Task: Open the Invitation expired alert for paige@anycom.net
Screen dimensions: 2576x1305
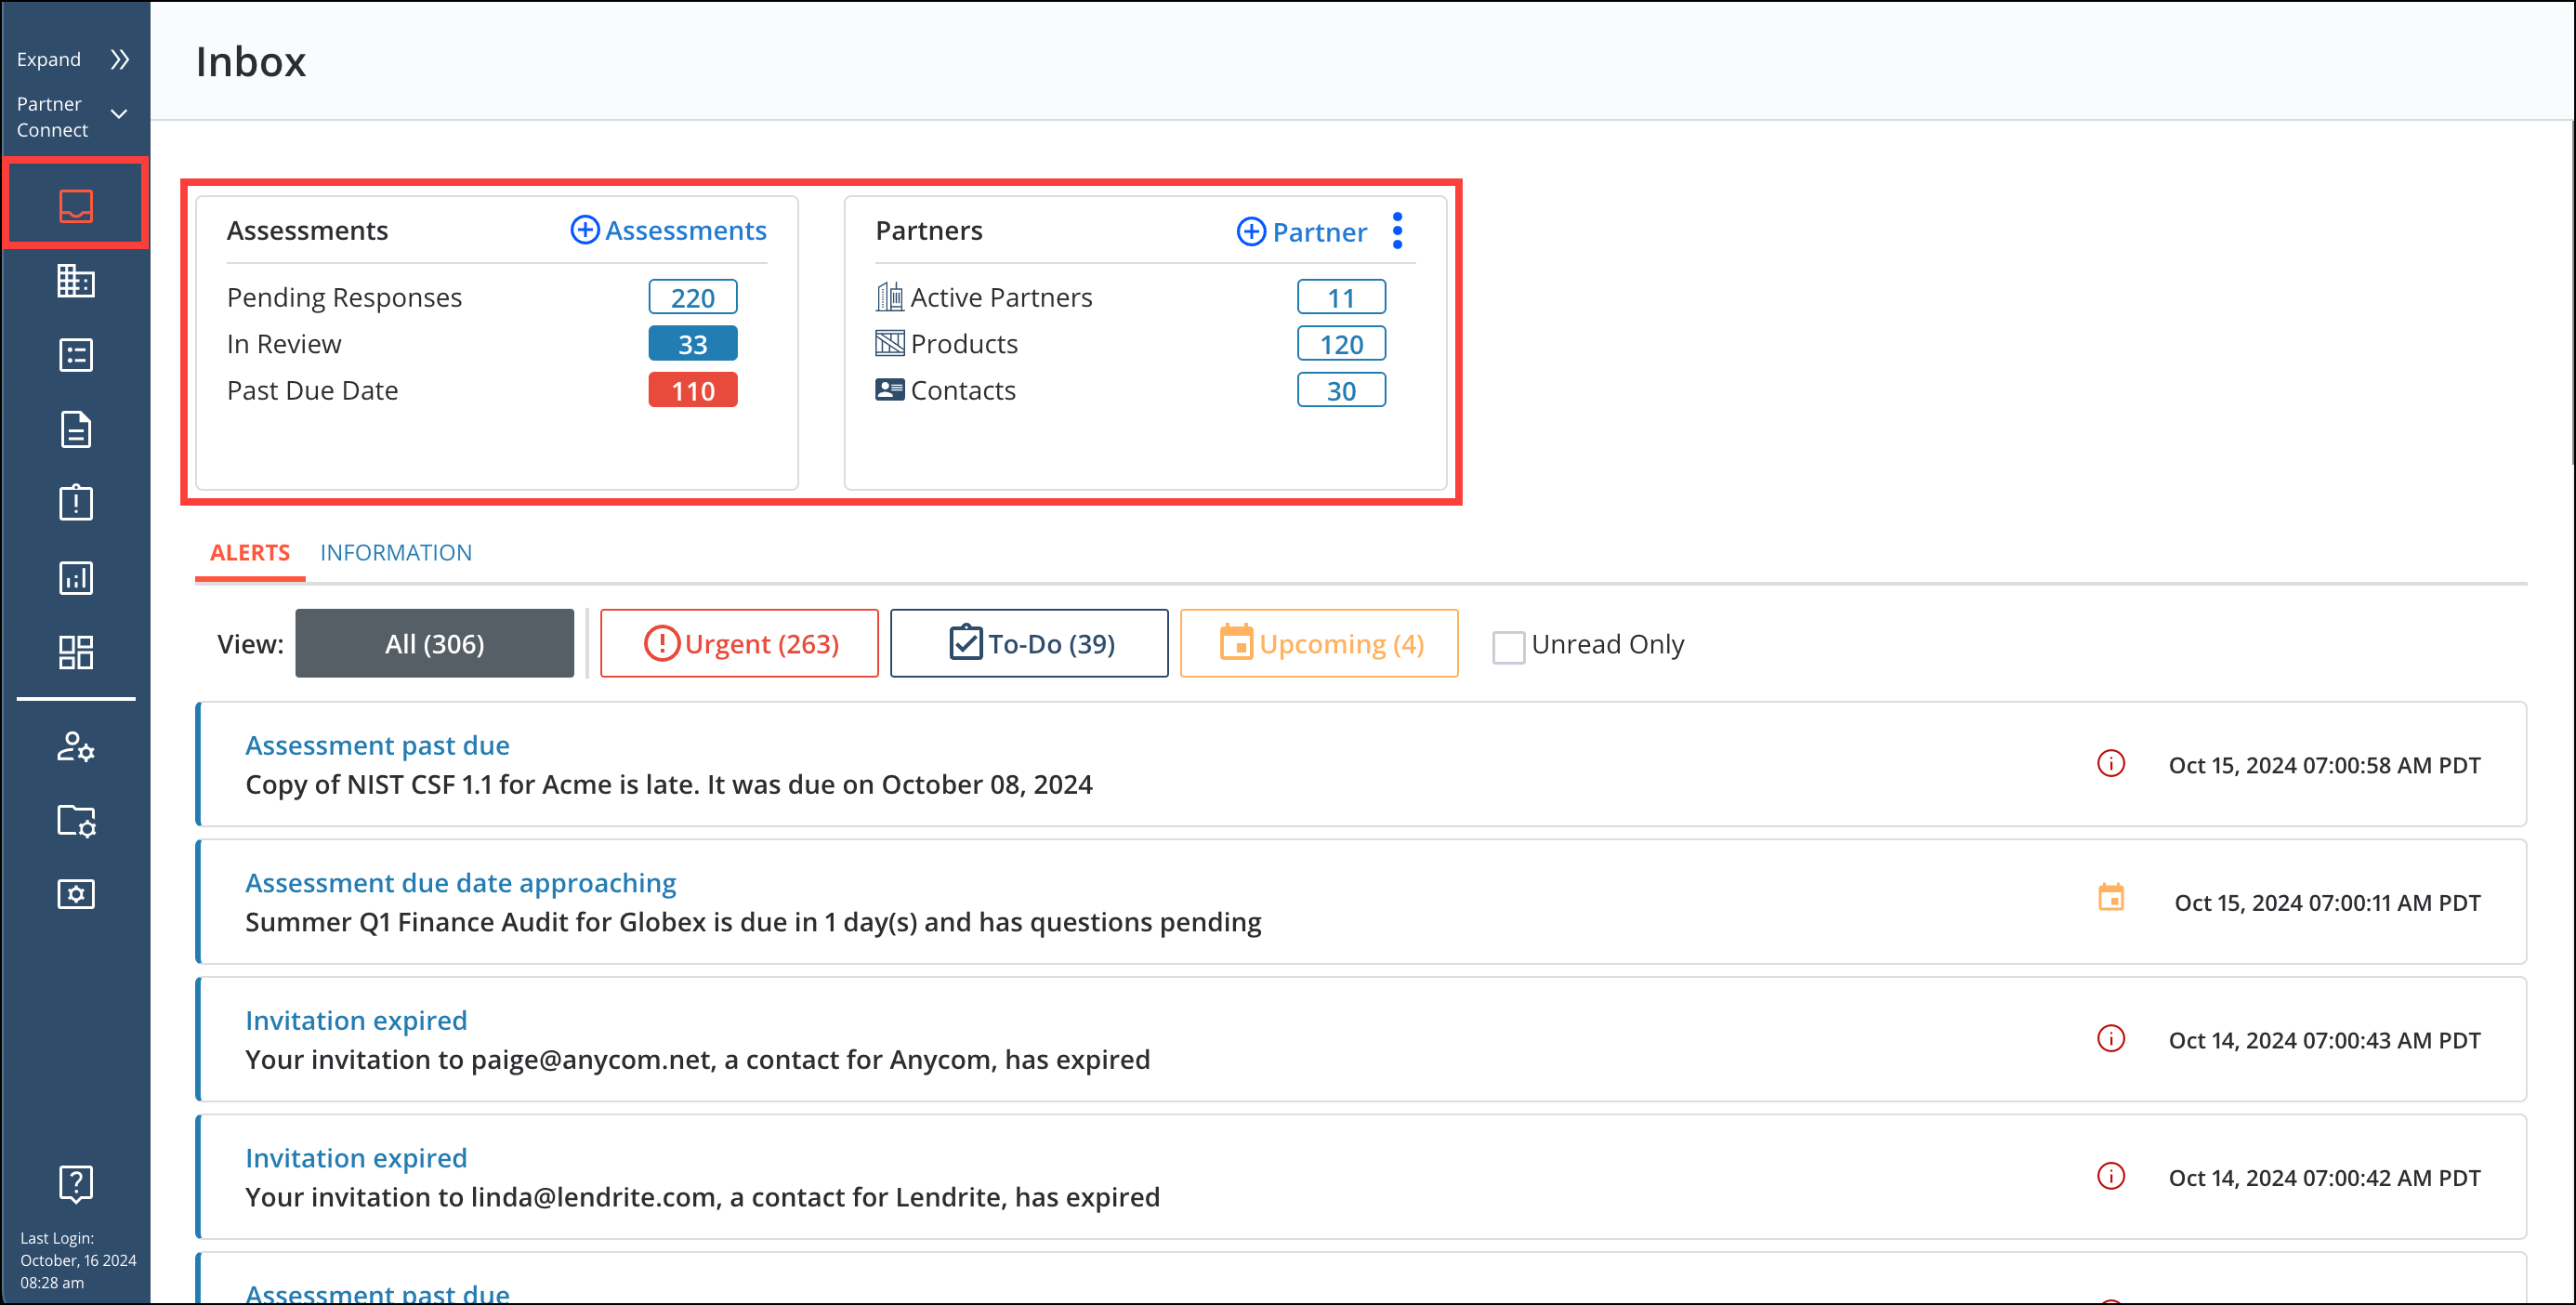Action: 356,1020
